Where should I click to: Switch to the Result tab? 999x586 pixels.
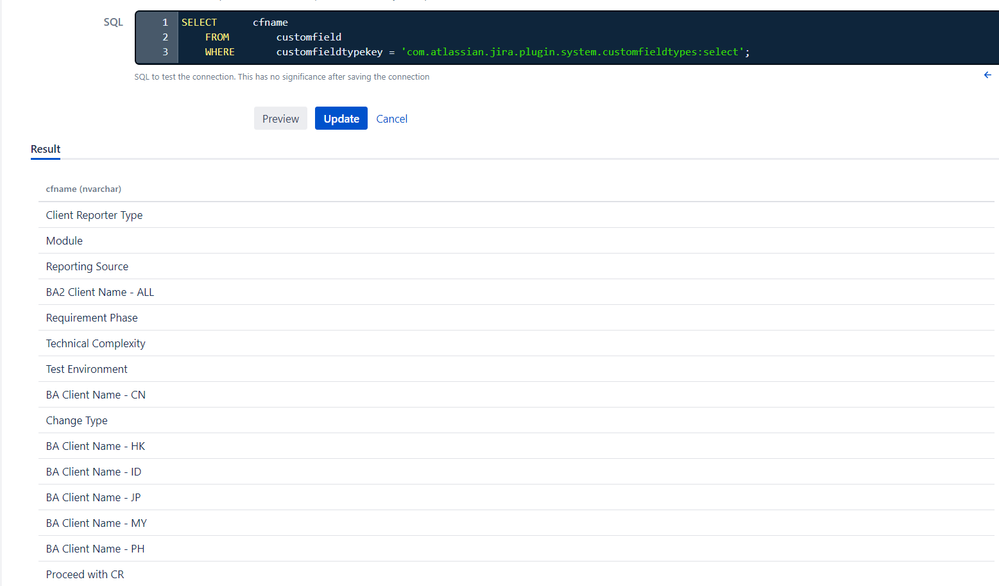(x=45, y=149)
